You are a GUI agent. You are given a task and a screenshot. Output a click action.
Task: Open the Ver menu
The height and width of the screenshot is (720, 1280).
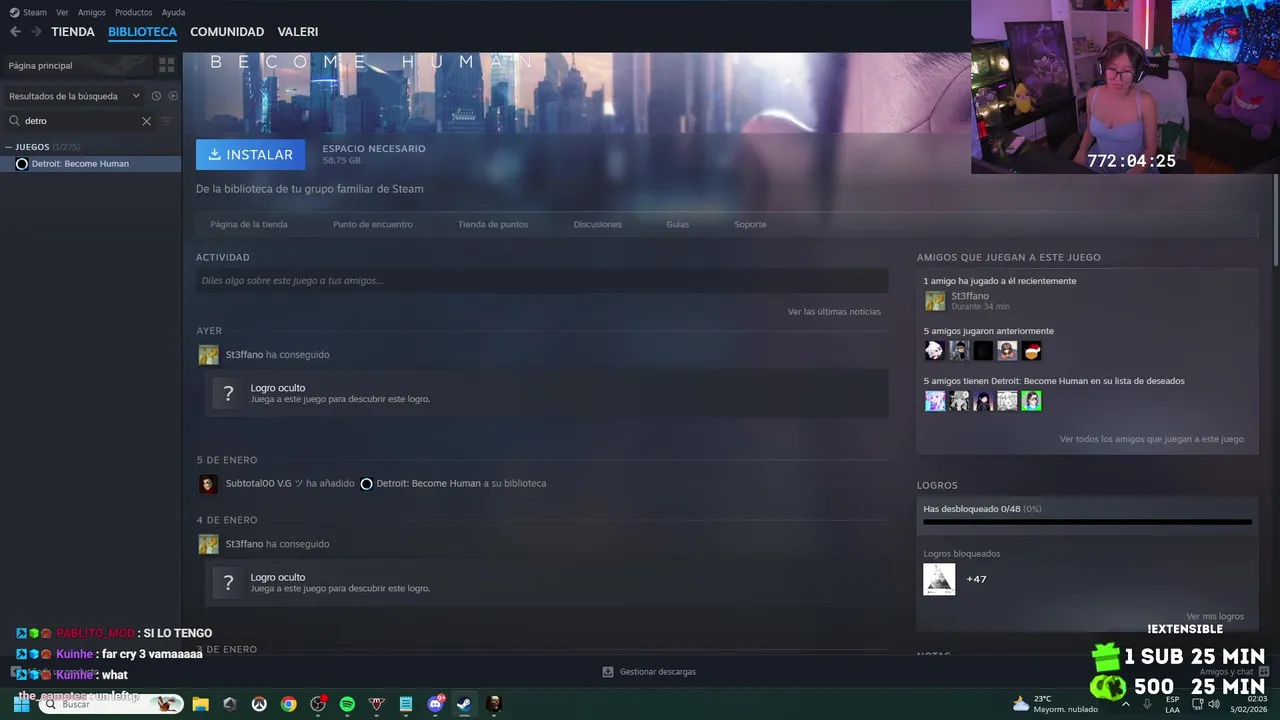62,13
